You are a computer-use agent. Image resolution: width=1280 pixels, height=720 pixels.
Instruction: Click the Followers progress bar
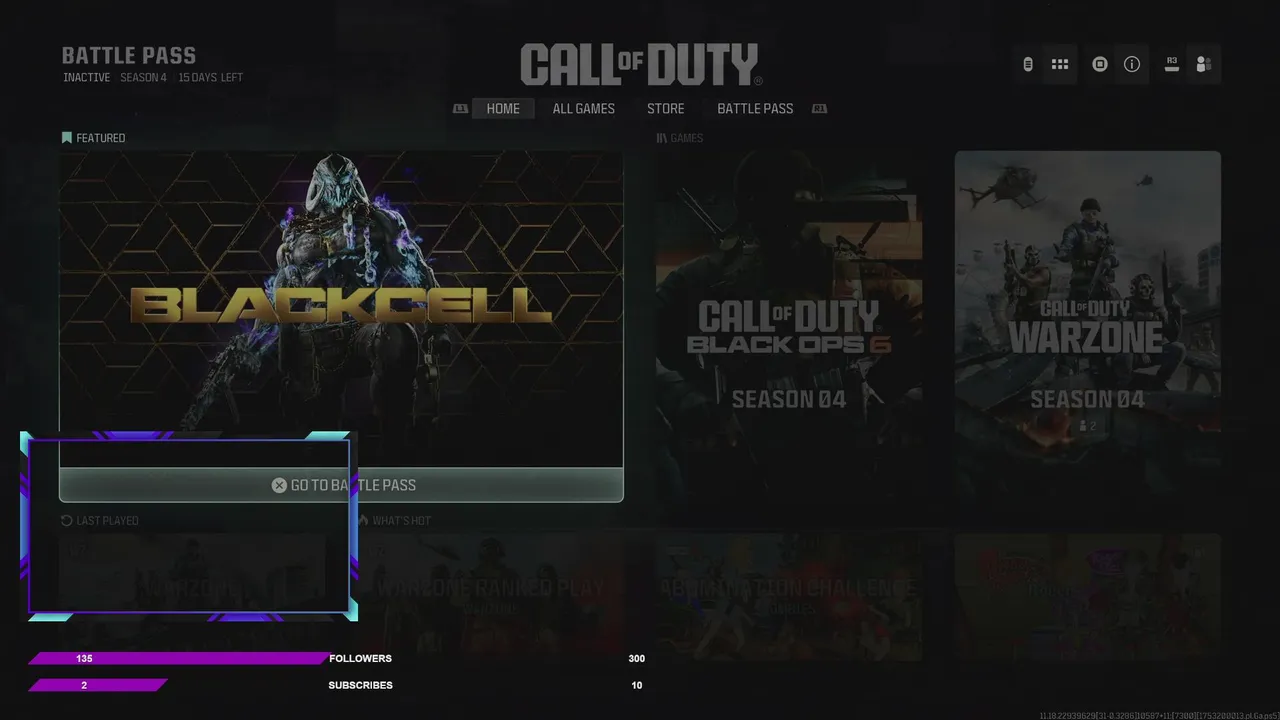(178, 658)
